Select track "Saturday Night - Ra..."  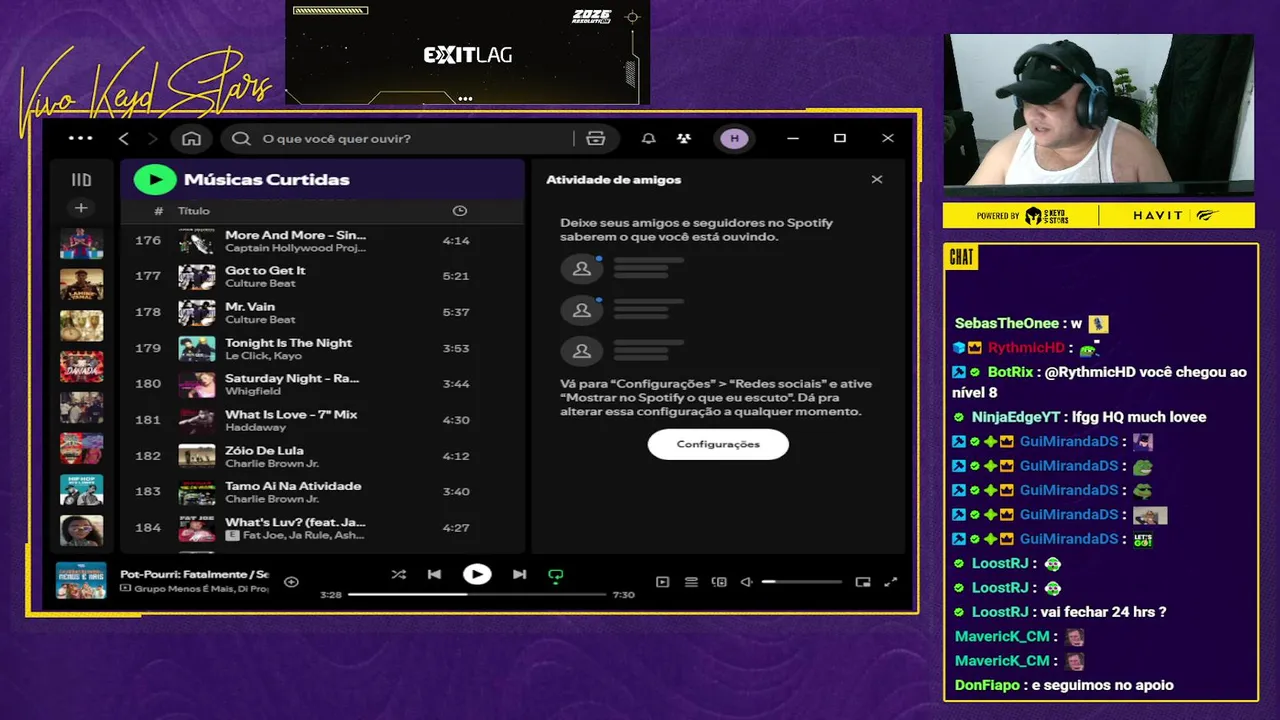[292, 378]
